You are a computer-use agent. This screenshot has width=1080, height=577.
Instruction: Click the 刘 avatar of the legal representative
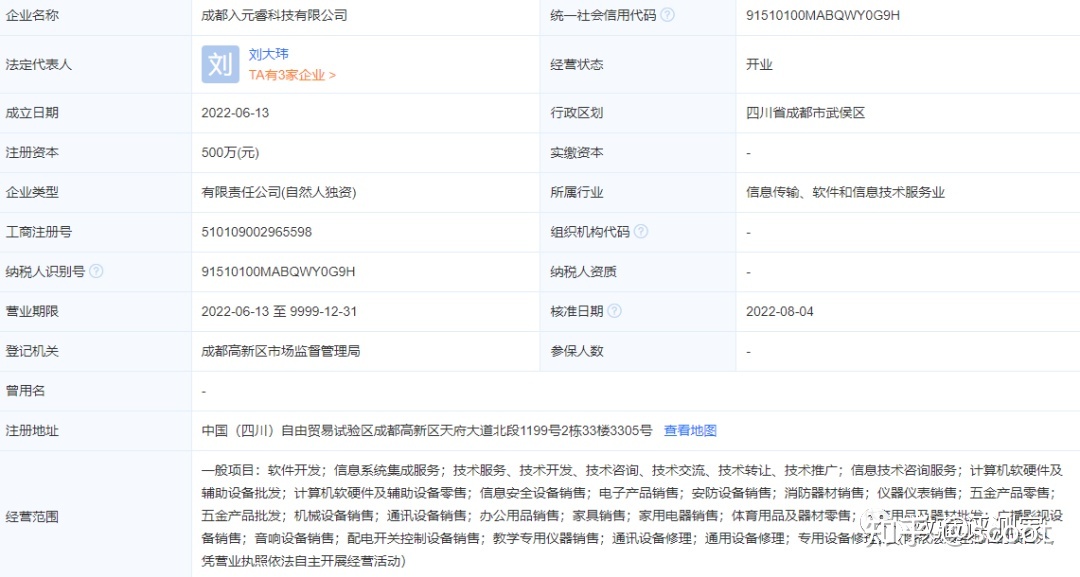coord(219,64)
